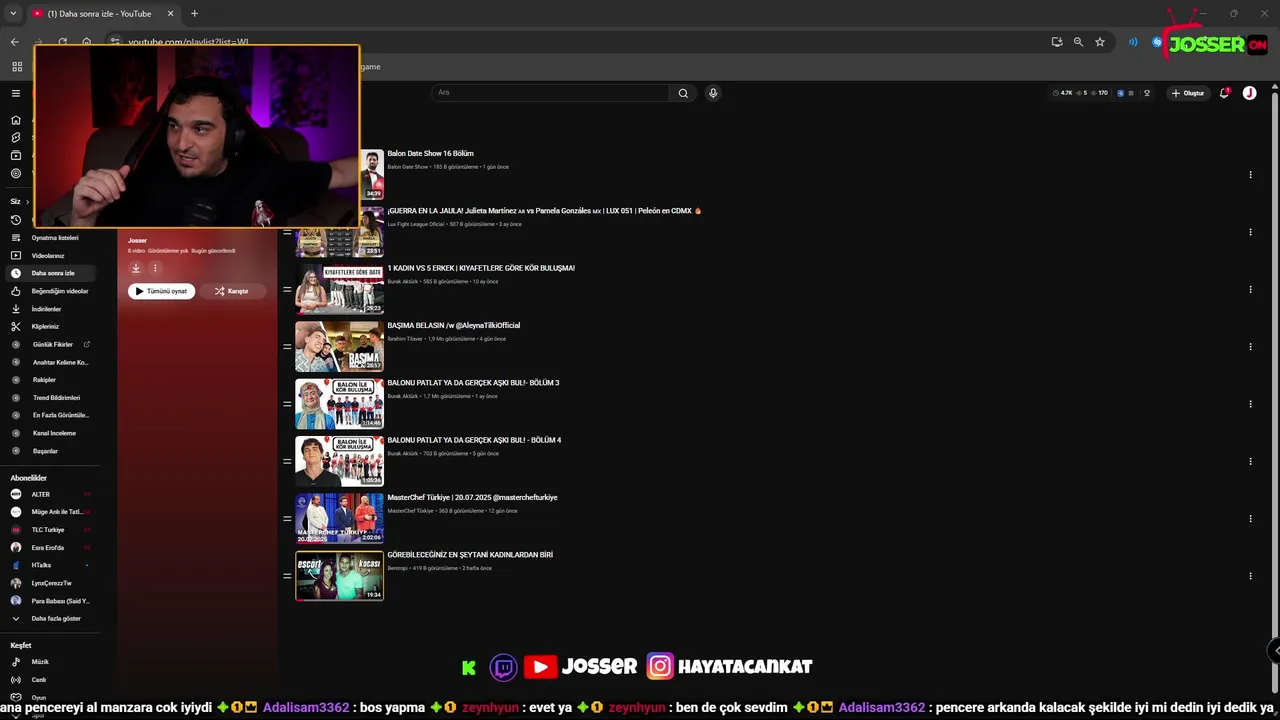Click the blue sound-wave extension icon
Image resolution: width=1280 pixels, height=720 pixels.
pos(1133,42)
